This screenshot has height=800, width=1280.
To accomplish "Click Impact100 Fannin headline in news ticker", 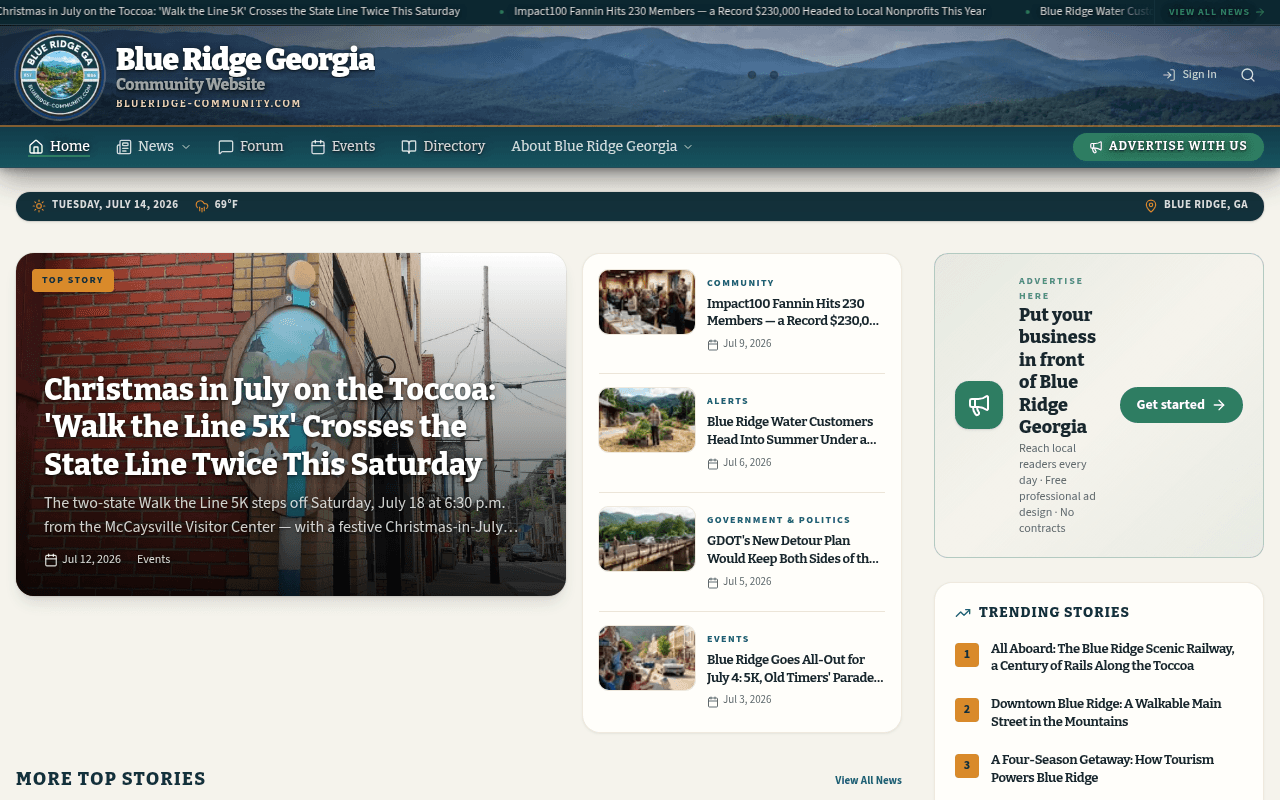I will tap(750, 12).
